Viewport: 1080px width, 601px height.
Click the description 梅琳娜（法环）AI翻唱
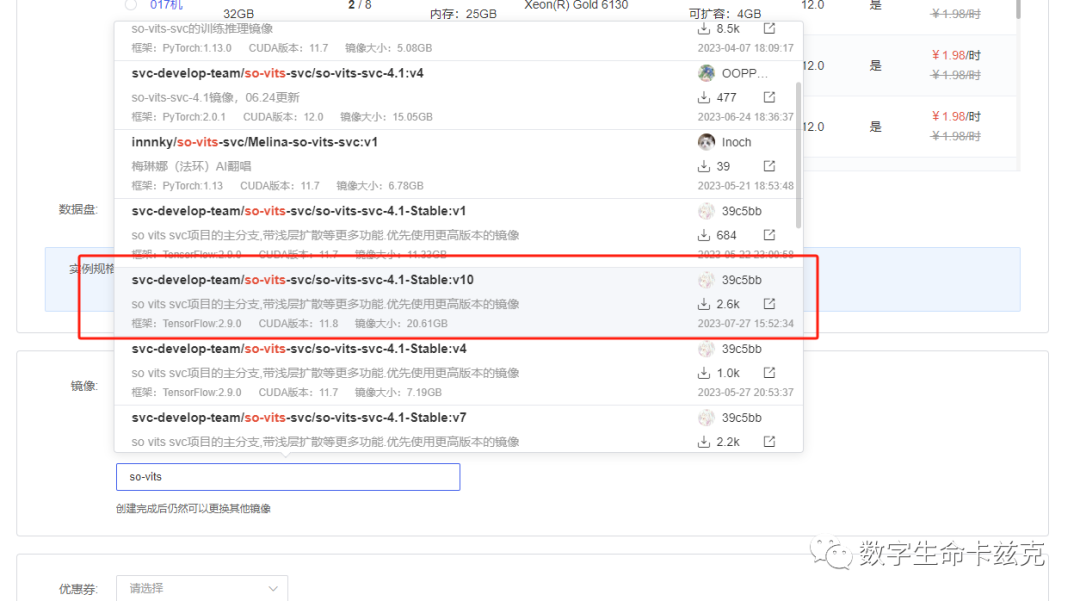(191, 166)
